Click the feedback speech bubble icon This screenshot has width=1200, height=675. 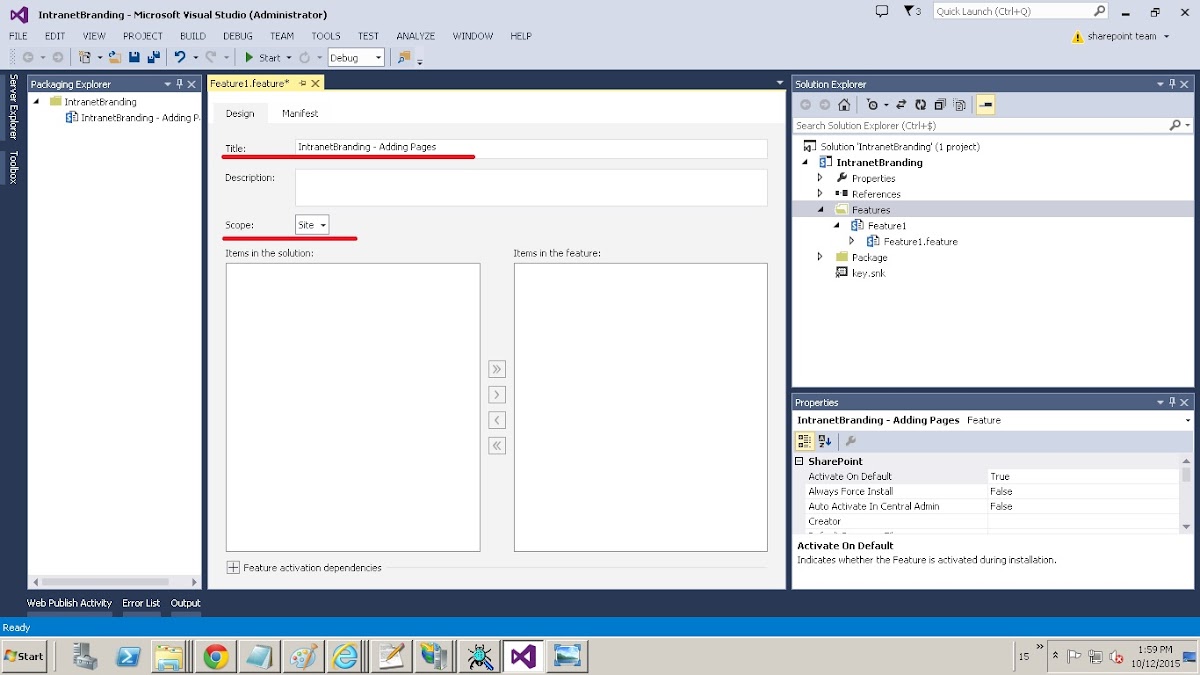click(881, 11)
